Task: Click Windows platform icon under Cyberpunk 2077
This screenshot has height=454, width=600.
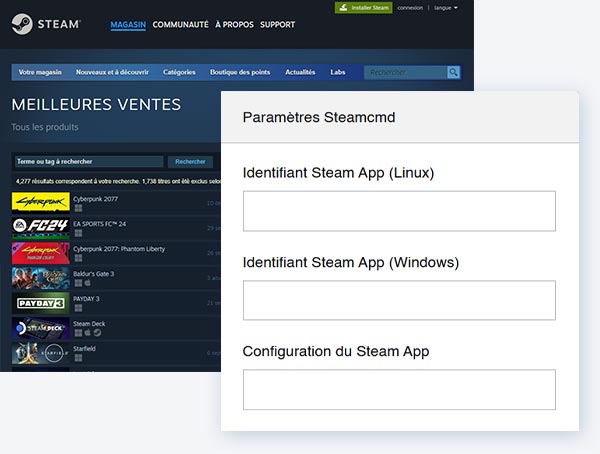Action: (78, 208)
